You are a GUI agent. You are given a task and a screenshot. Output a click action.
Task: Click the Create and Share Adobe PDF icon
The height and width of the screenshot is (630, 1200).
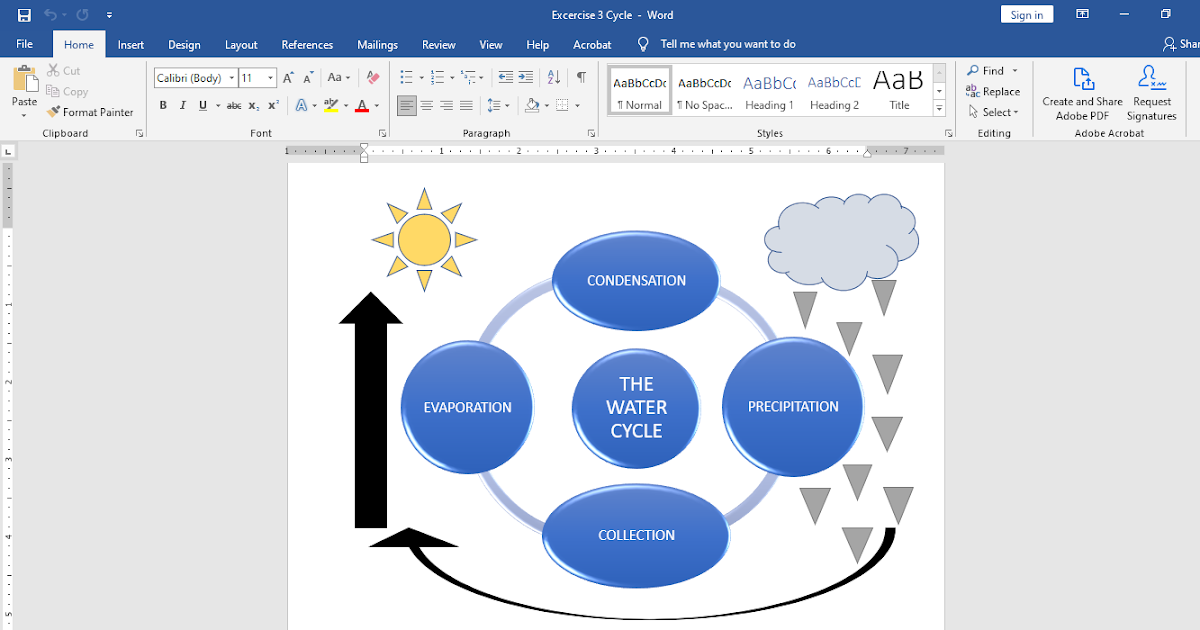(1082, 90)
